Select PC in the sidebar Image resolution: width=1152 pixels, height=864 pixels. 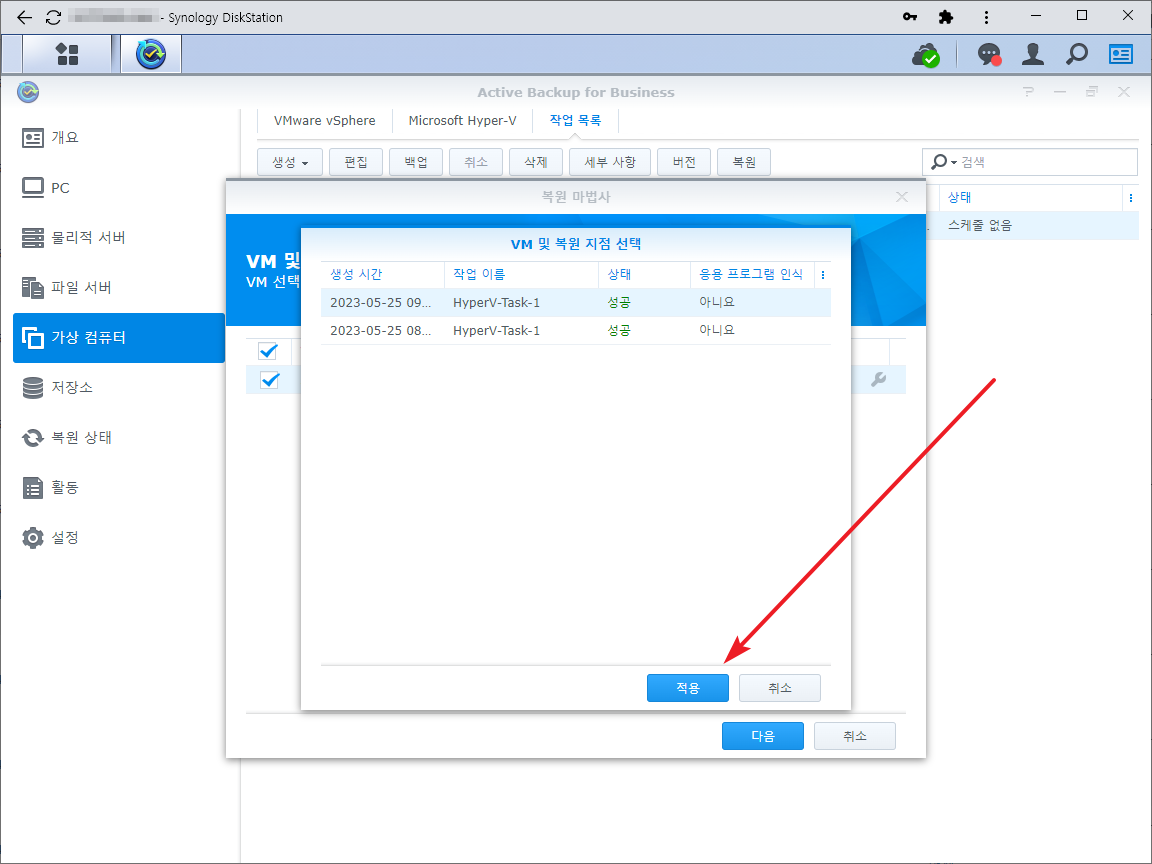click(119, 187)
